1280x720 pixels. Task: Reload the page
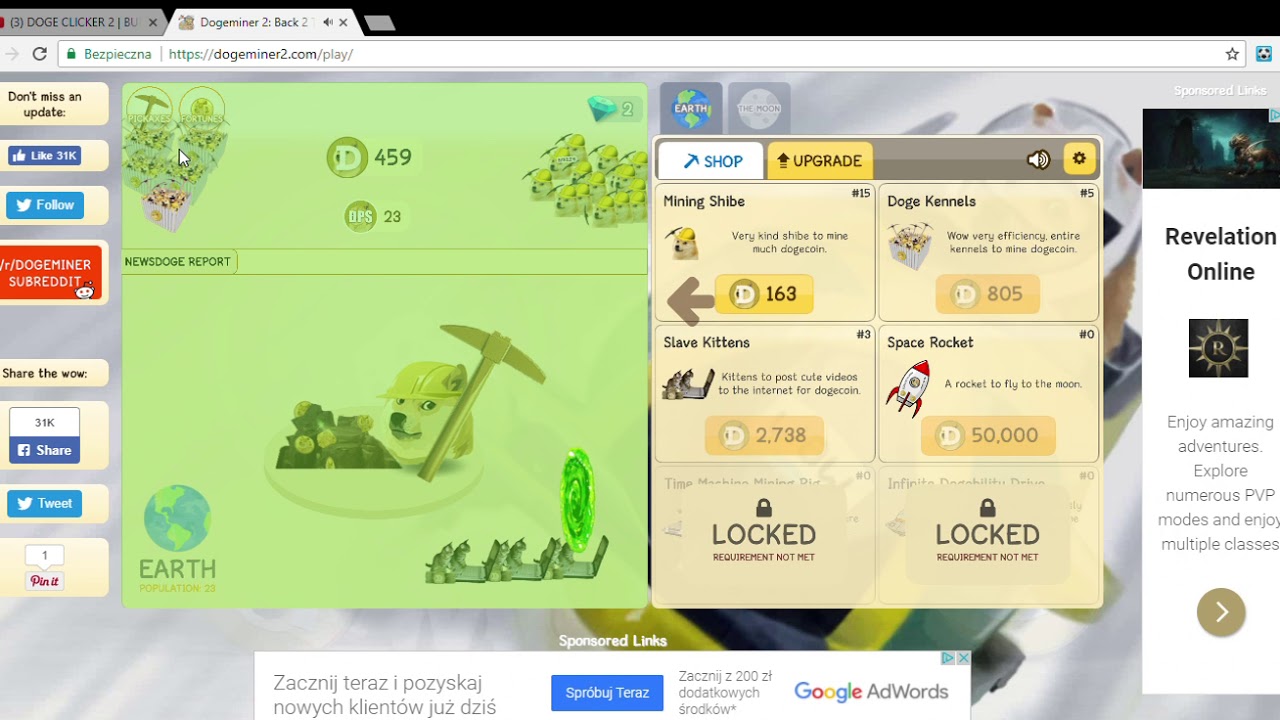click(x=40, y=54)
